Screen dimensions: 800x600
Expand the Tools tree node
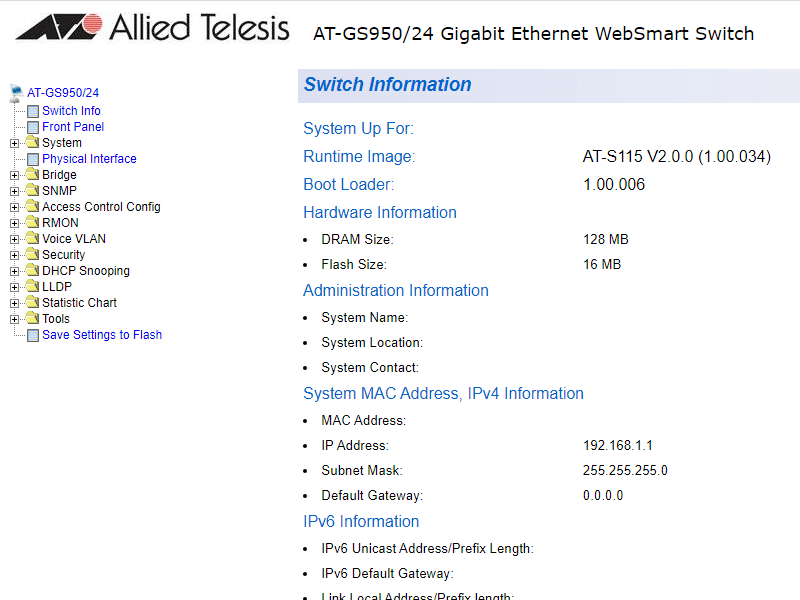pyautogui.click(x=14, y=319)
